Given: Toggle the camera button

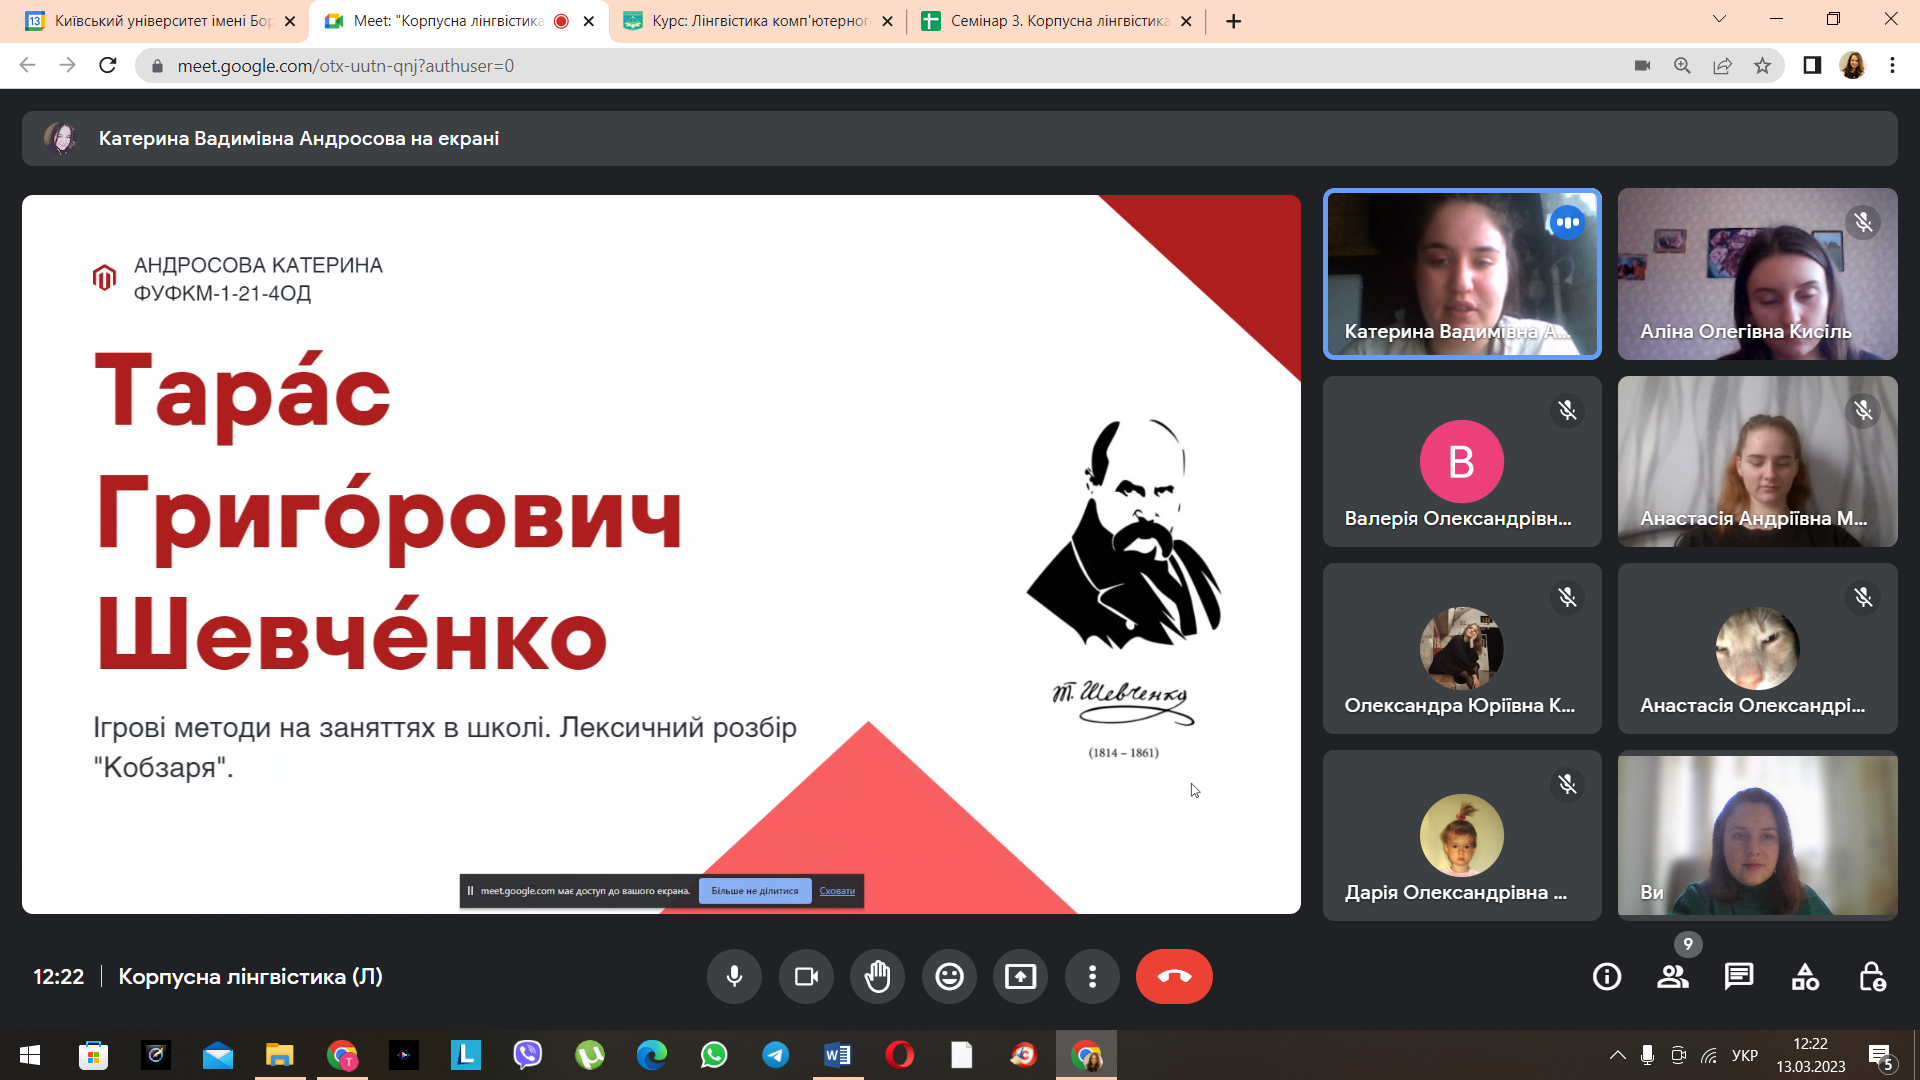Looking at the screenshot, I should [x=806, y=976].
